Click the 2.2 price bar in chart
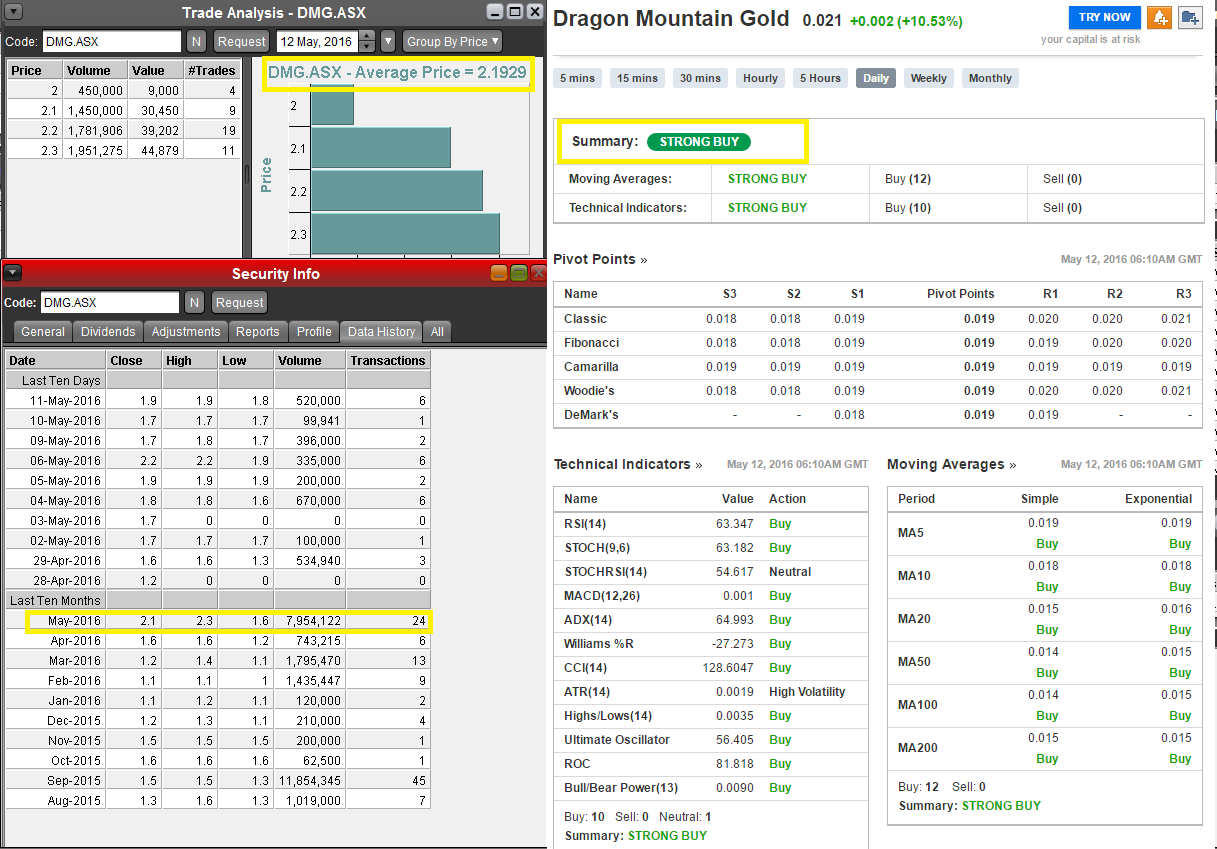 (397, 190)
